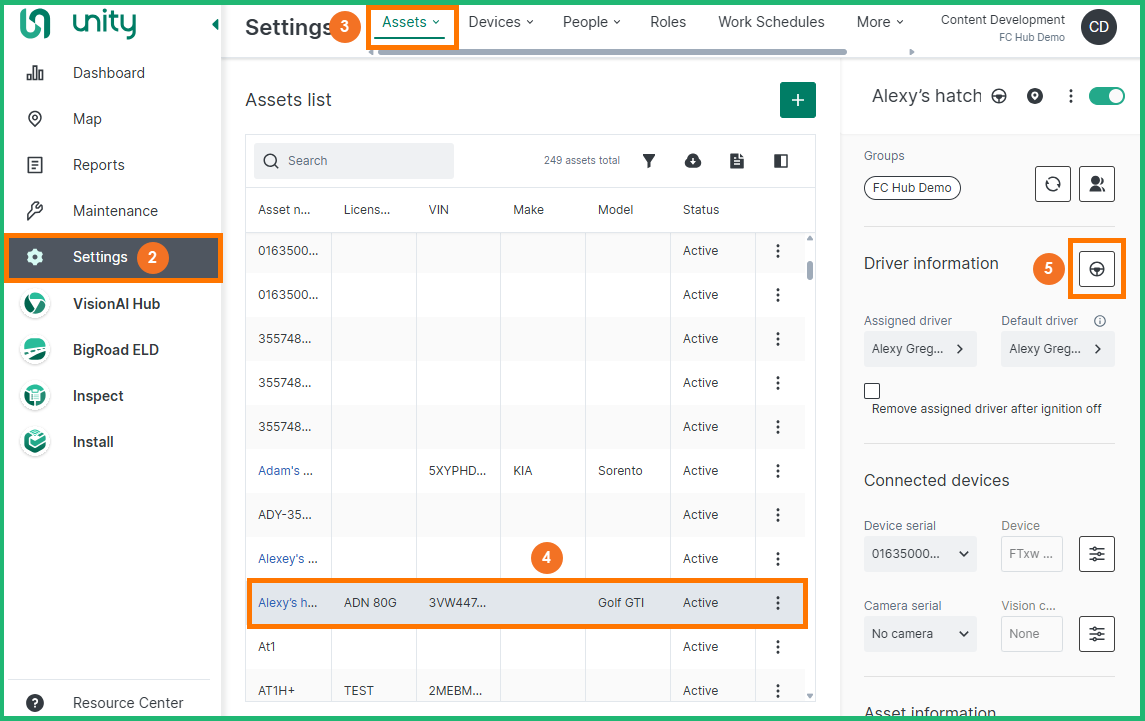Click the green add asset plus button
Image resolution: width=1145 pixels, height=721 pixels.
pyautogui.click(x=797, y=100)
